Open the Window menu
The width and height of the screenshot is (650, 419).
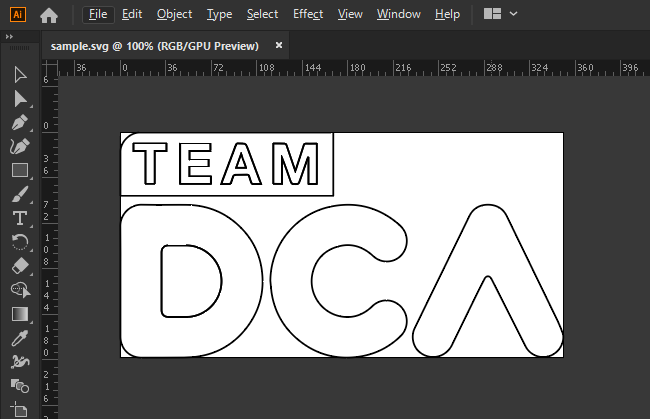pos(398,15)
